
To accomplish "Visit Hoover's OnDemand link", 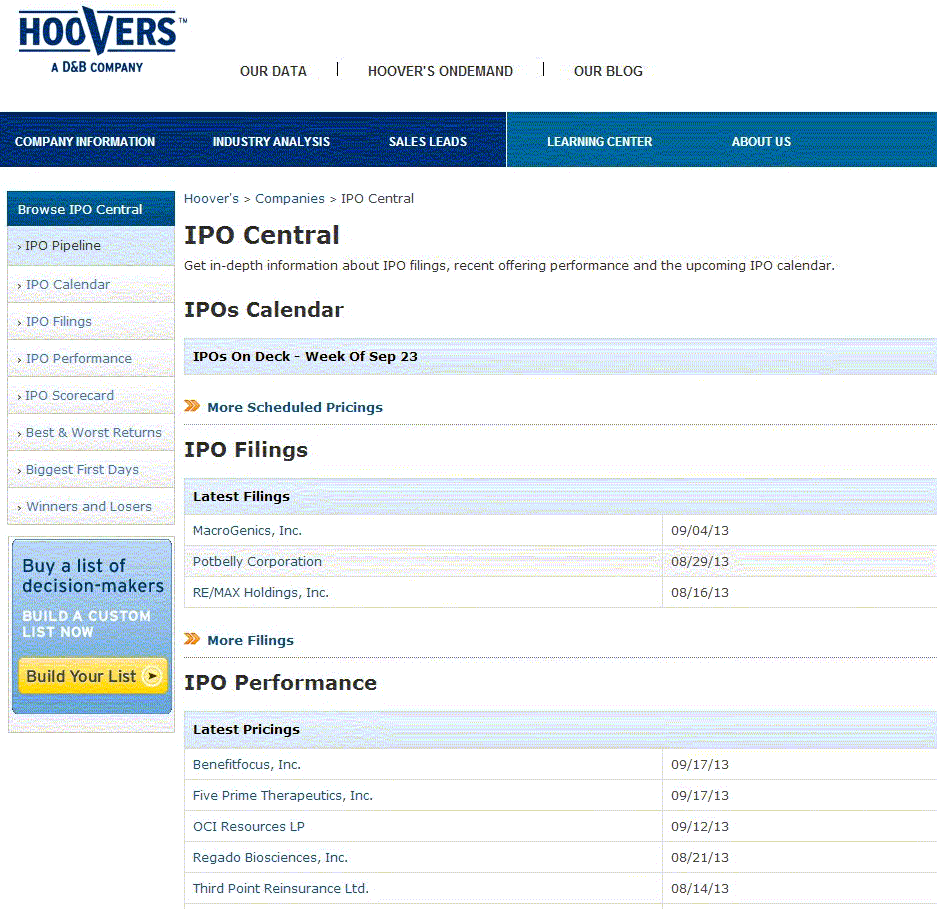I will [x=440, y=71].
